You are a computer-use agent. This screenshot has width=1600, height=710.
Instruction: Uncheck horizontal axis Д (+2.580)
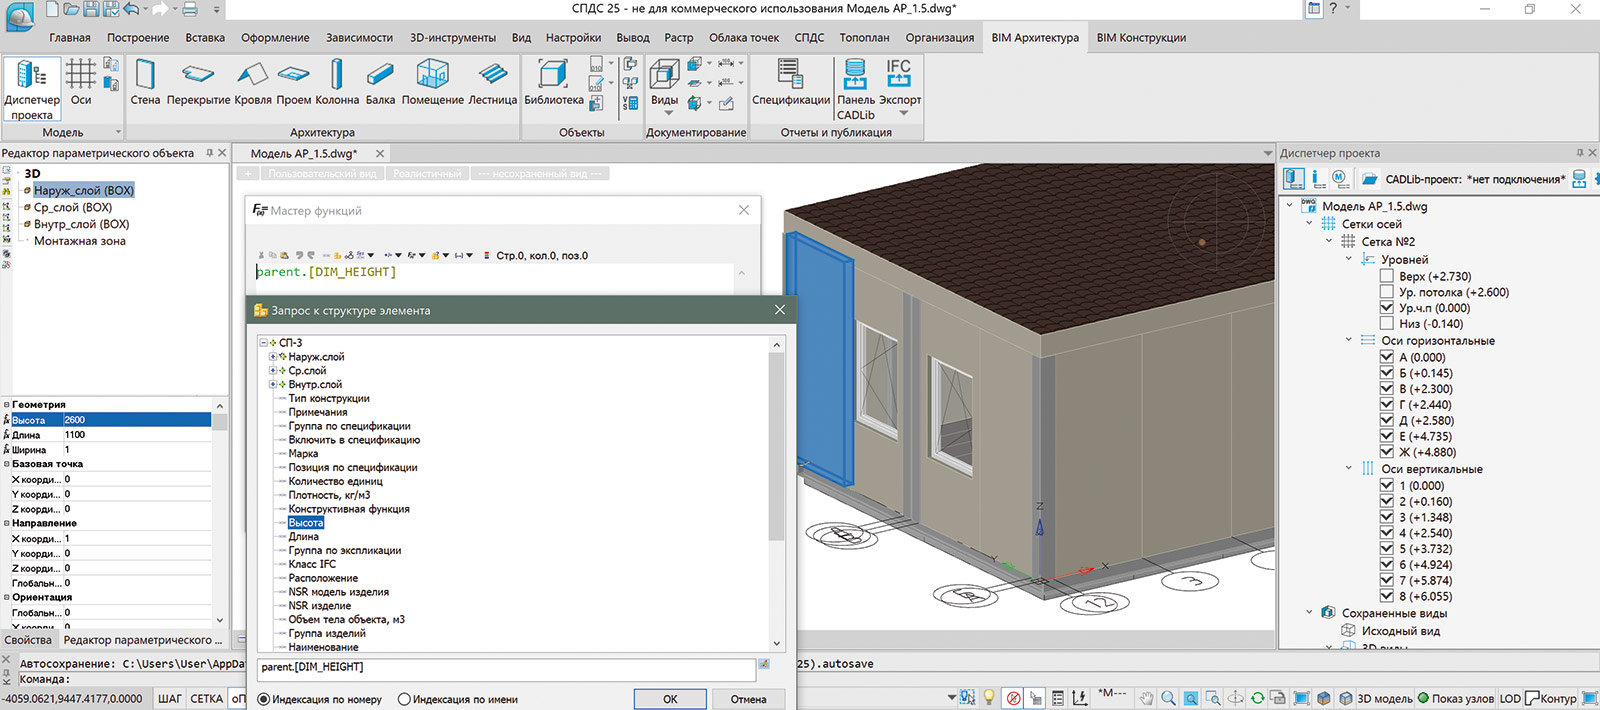click(1386, 421)
